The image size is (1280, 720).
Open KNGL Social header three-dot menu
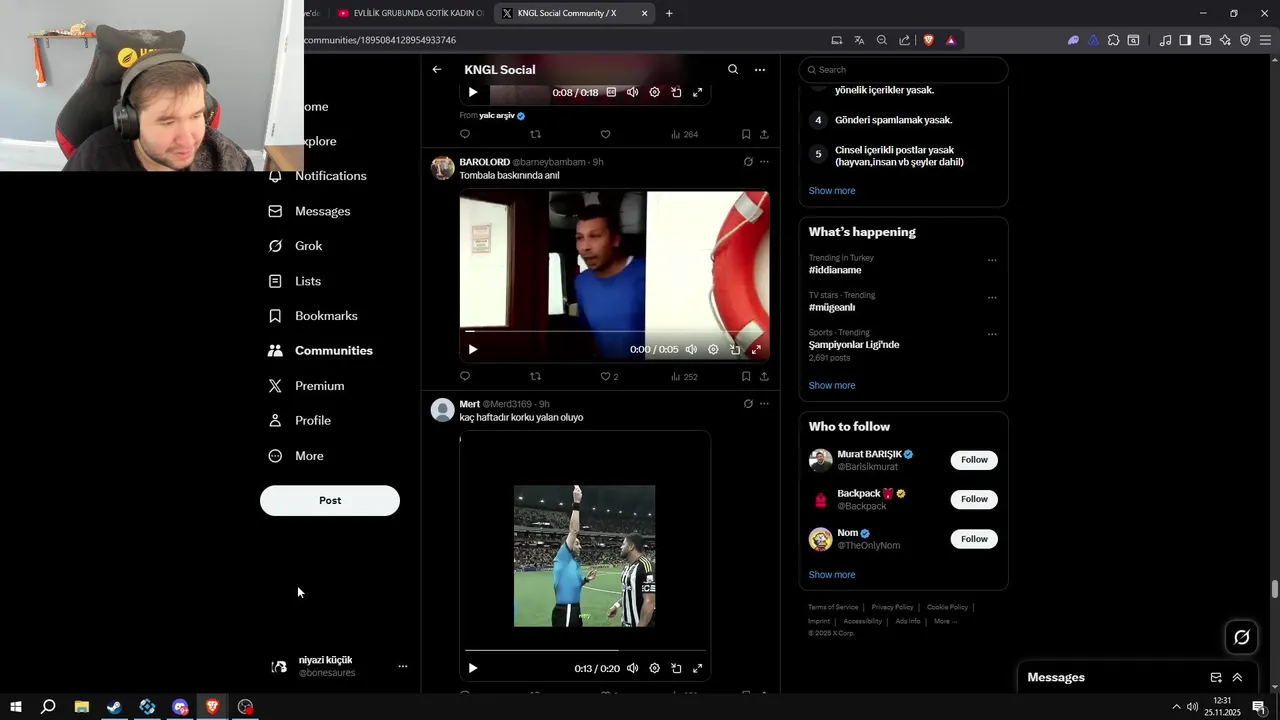pos(760,70)
